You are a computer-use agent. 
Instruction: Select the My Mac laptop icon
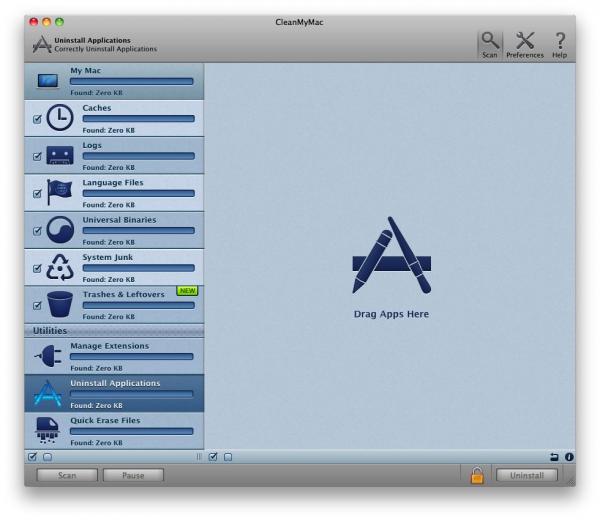47,82
